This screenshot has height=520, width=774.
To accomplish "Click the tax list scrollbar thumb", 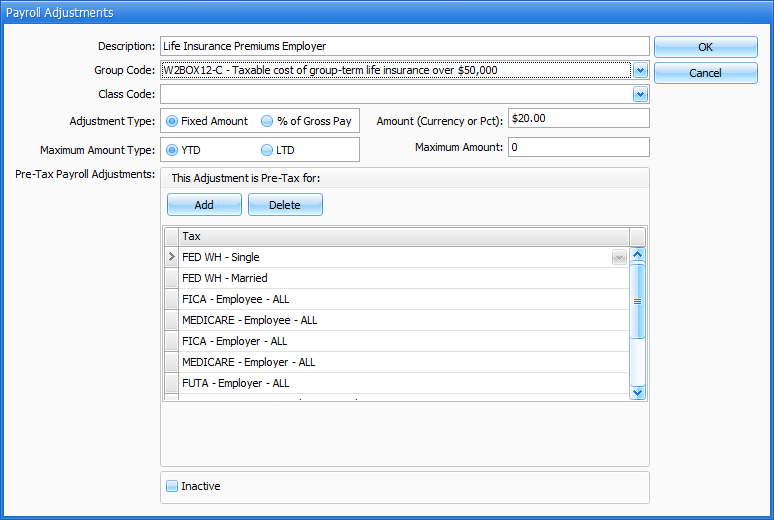I will coord(638,301).
